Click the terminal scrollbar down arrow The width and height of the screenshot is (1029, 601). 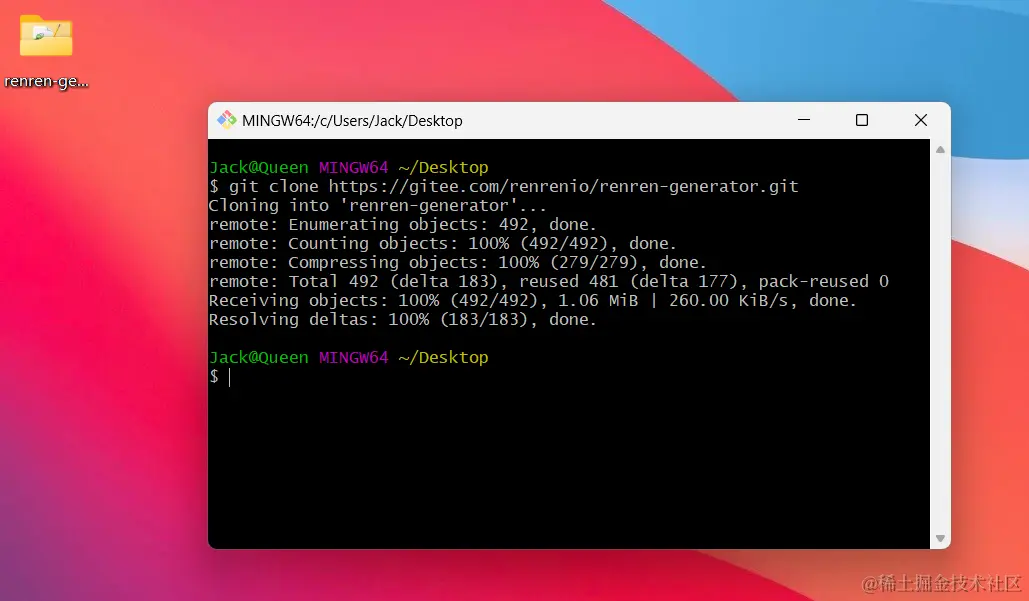click(x=940, y=539)
